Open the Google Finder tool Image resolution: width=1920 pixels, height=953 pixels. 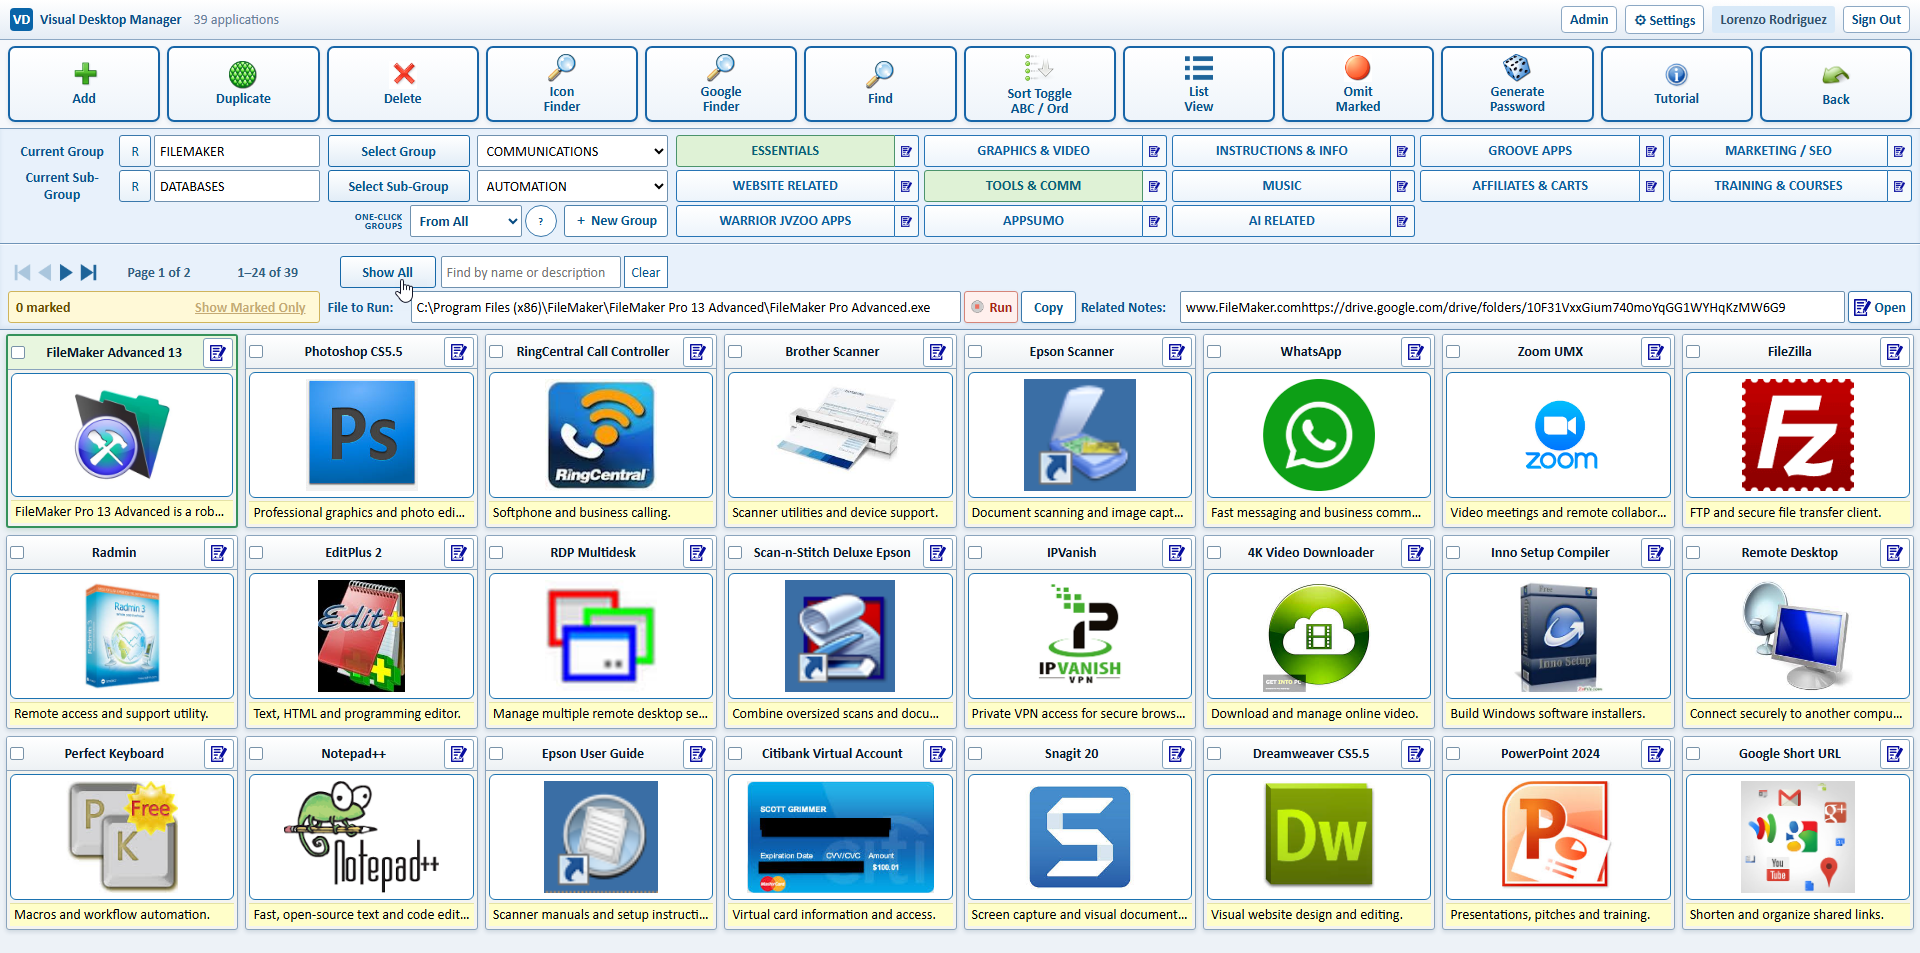click(721, 84)
